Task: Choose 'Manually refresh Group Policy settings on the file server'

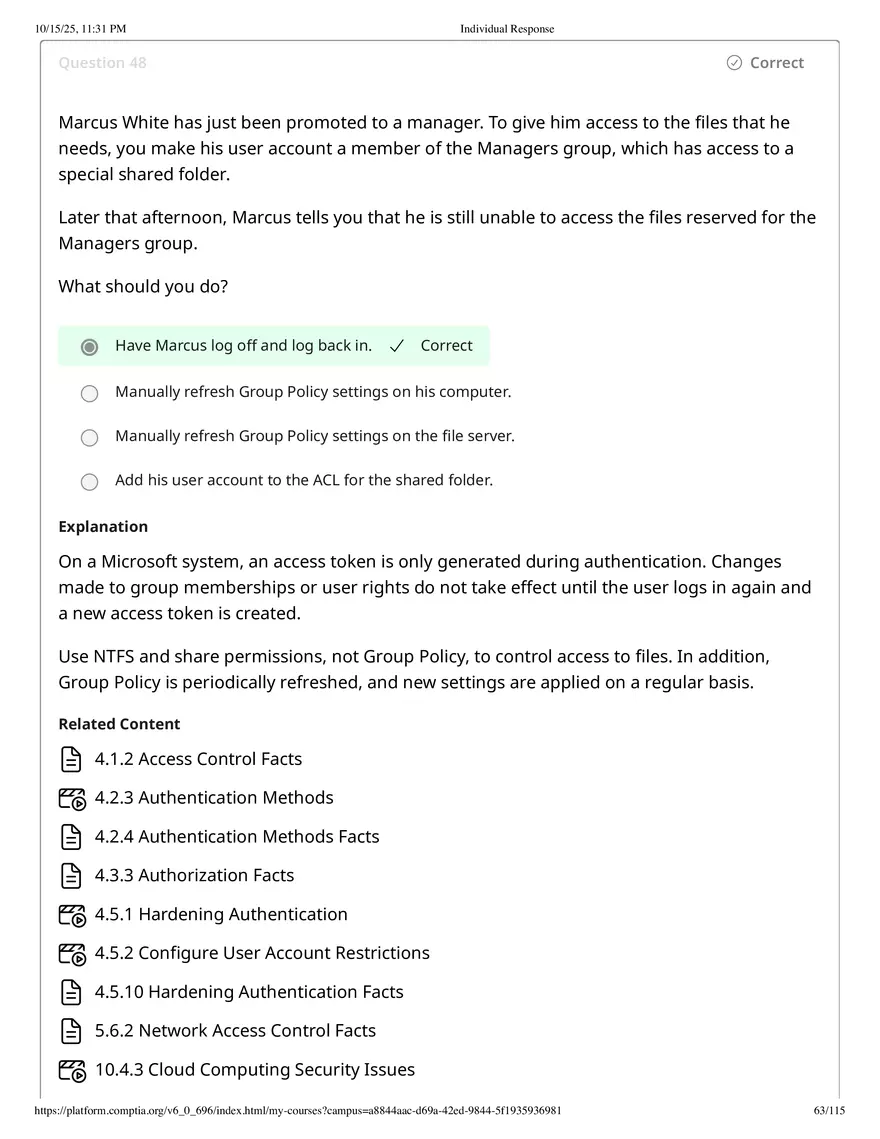Action: tap(89, 437)
